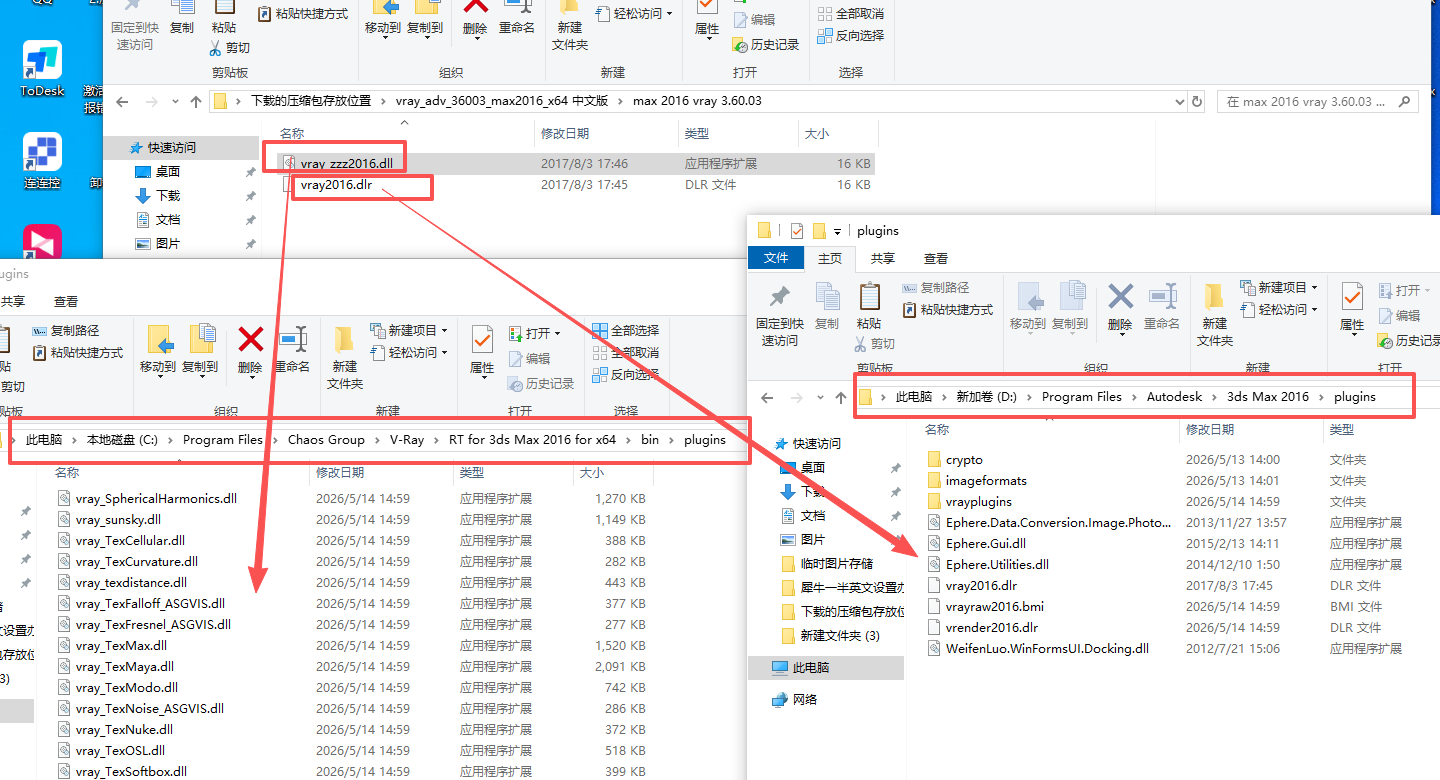1440x780 pixels.
Task: Click 历史记录 in the max 2016 vray window
Action: click(x=766, y=45)
